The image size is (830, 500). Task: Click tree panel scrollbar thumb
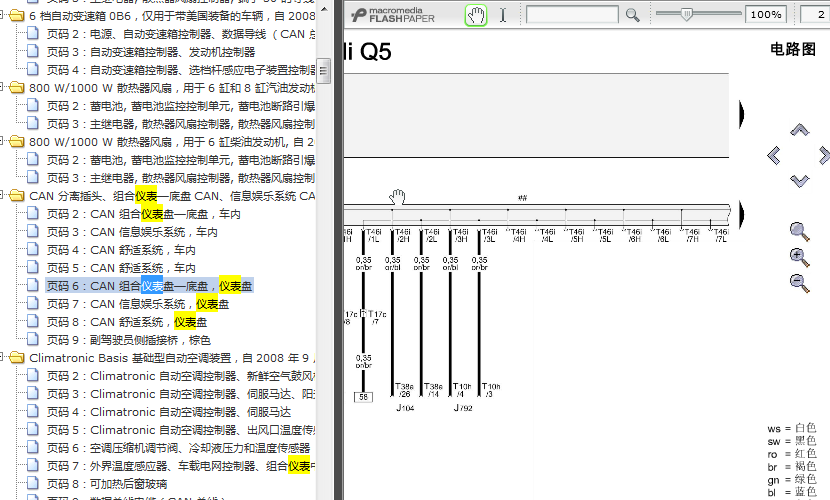tap(324, 70)
